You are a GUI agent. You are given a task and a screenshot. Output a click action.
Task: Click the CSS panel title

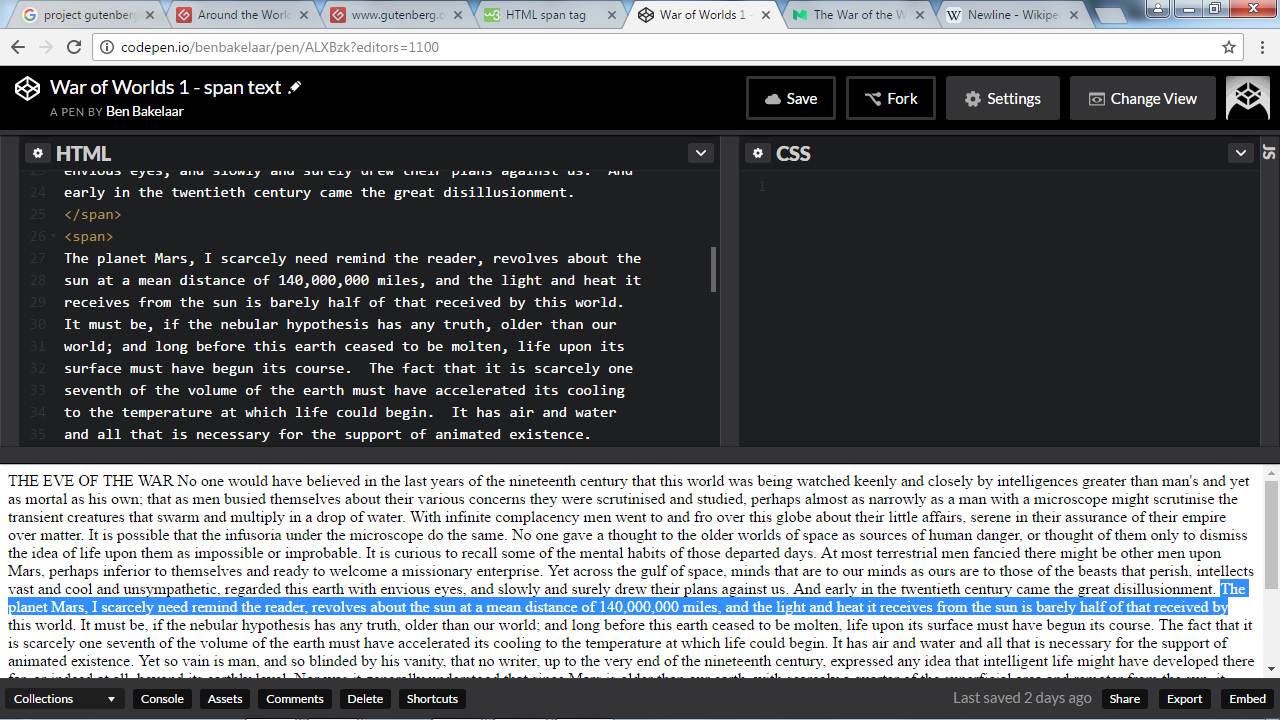tap(793, 153)
